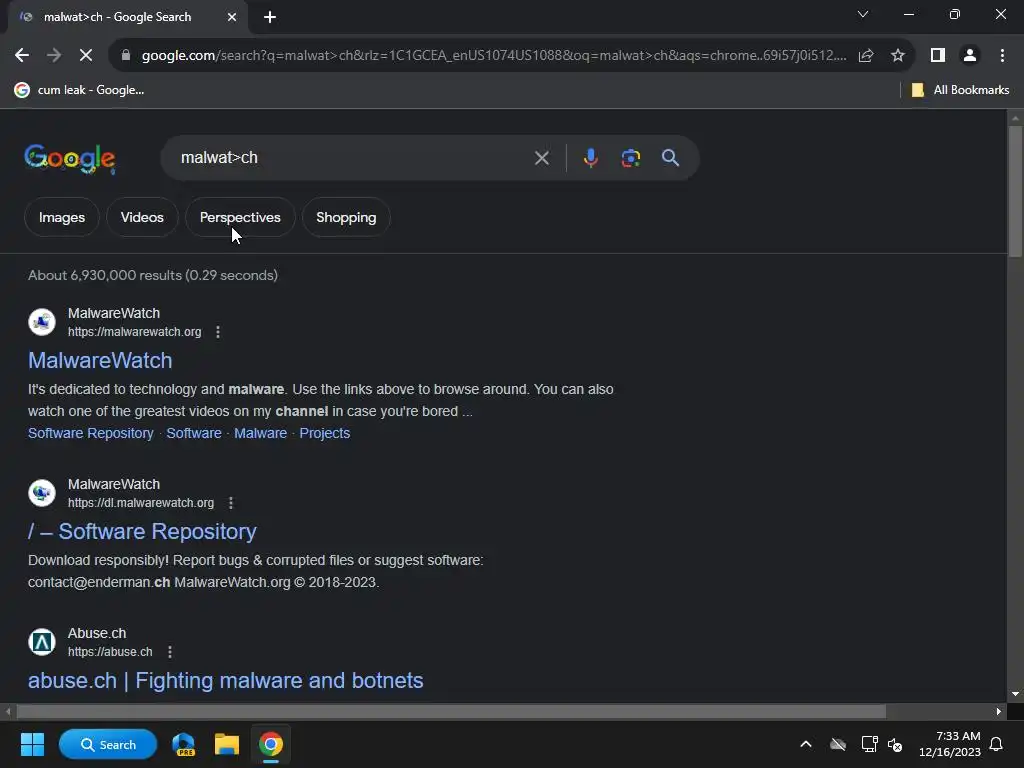Bookmark this tab with star icon
The height and width of the screenshot is (768, 1024).
tap(898, 56)
